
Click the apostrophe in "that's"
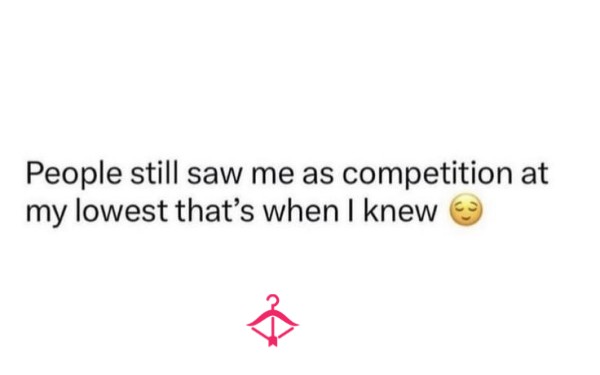point(237,203)
